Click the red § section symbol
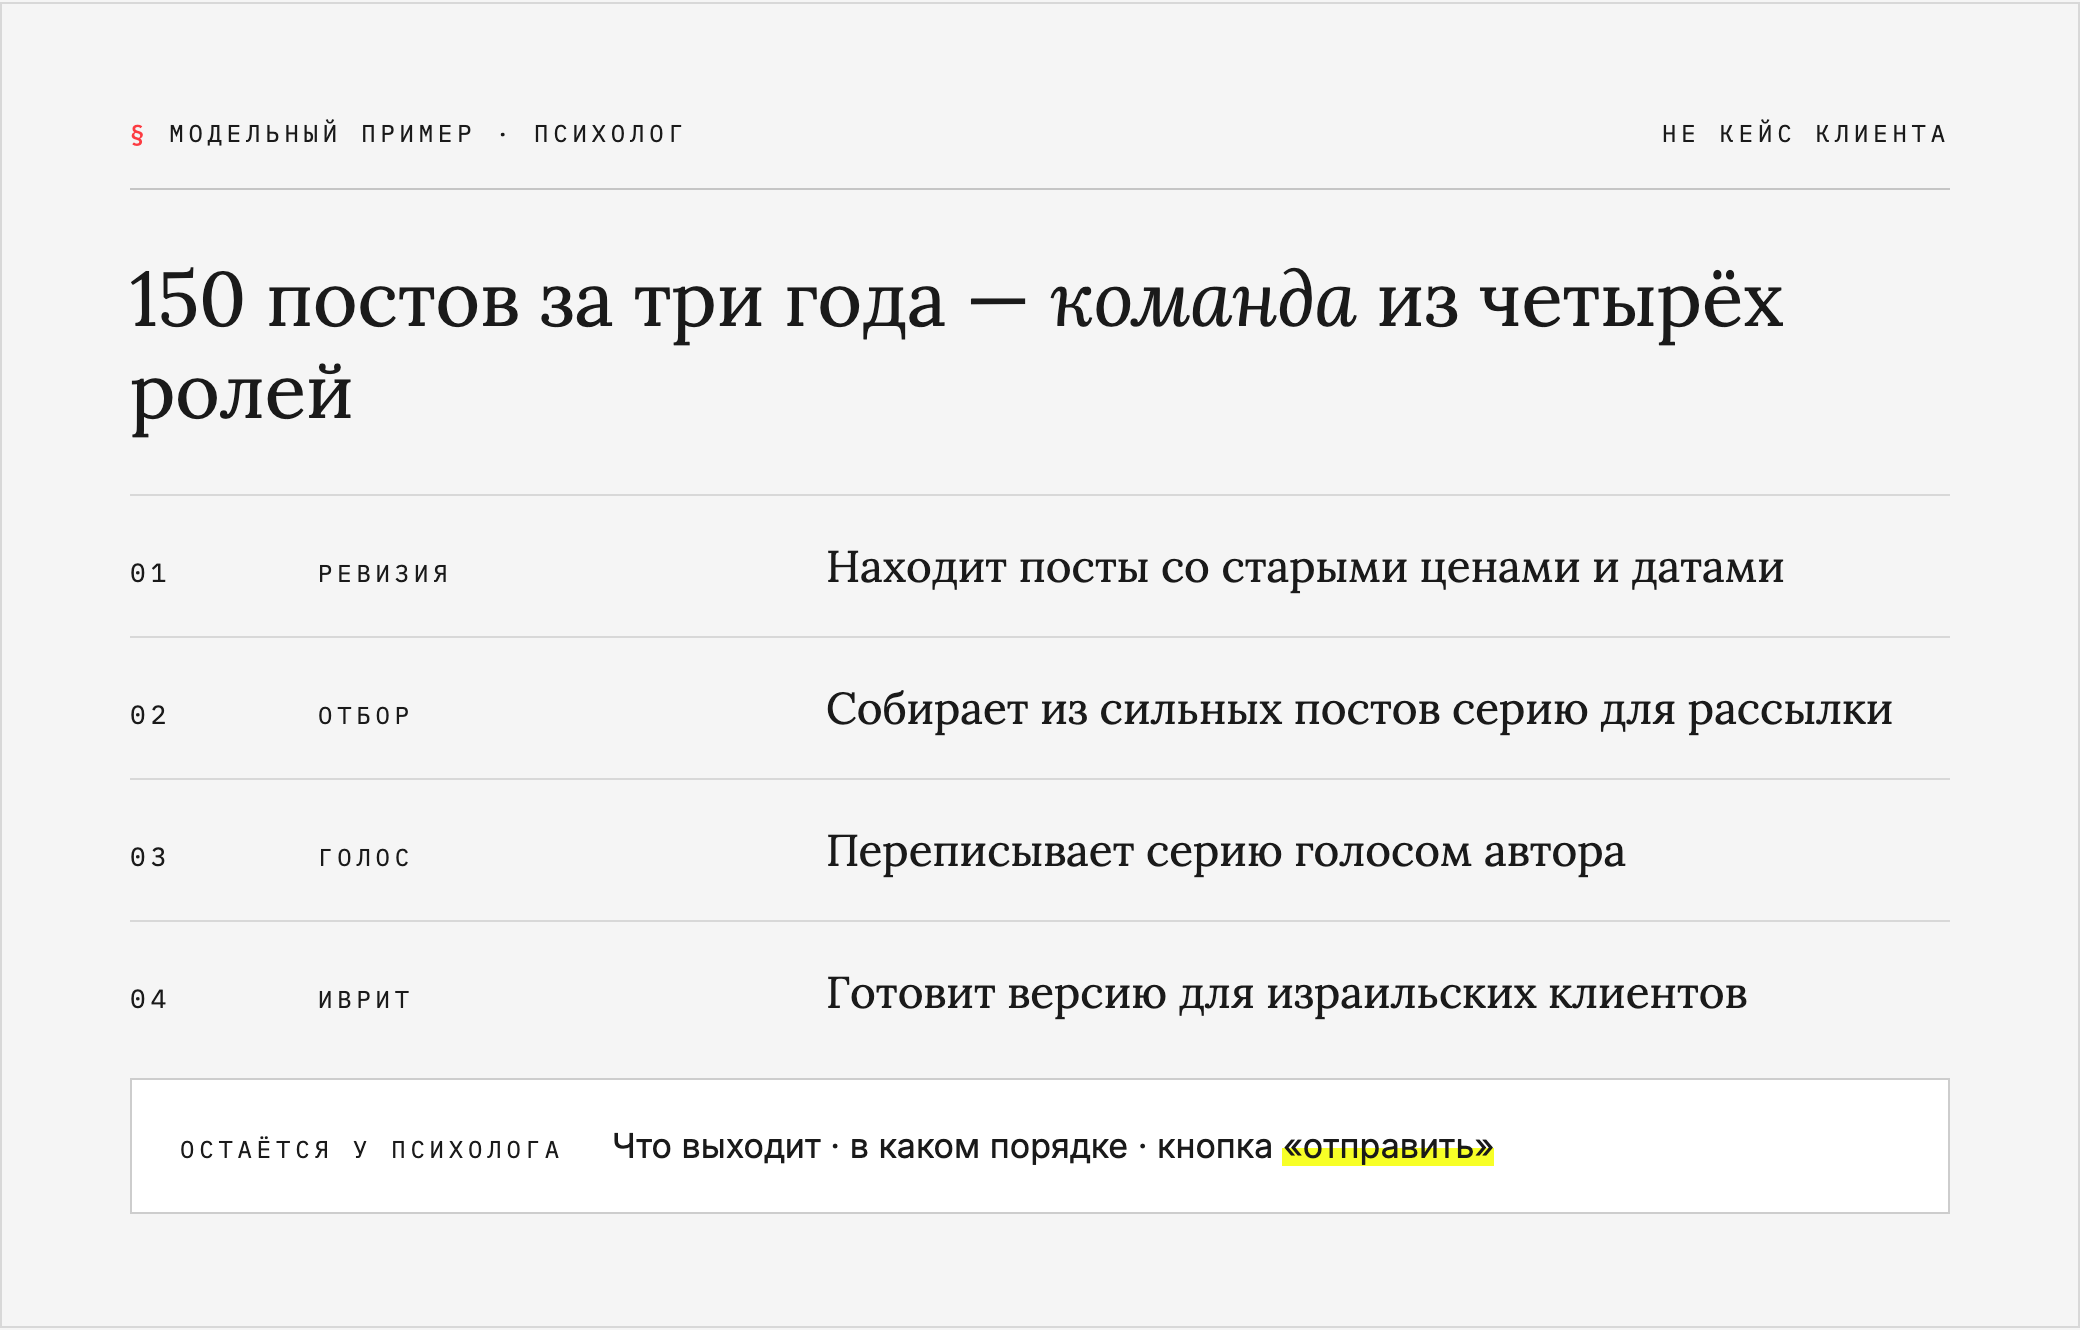This screenshot has height=1330, width=2080. [137, 134]
